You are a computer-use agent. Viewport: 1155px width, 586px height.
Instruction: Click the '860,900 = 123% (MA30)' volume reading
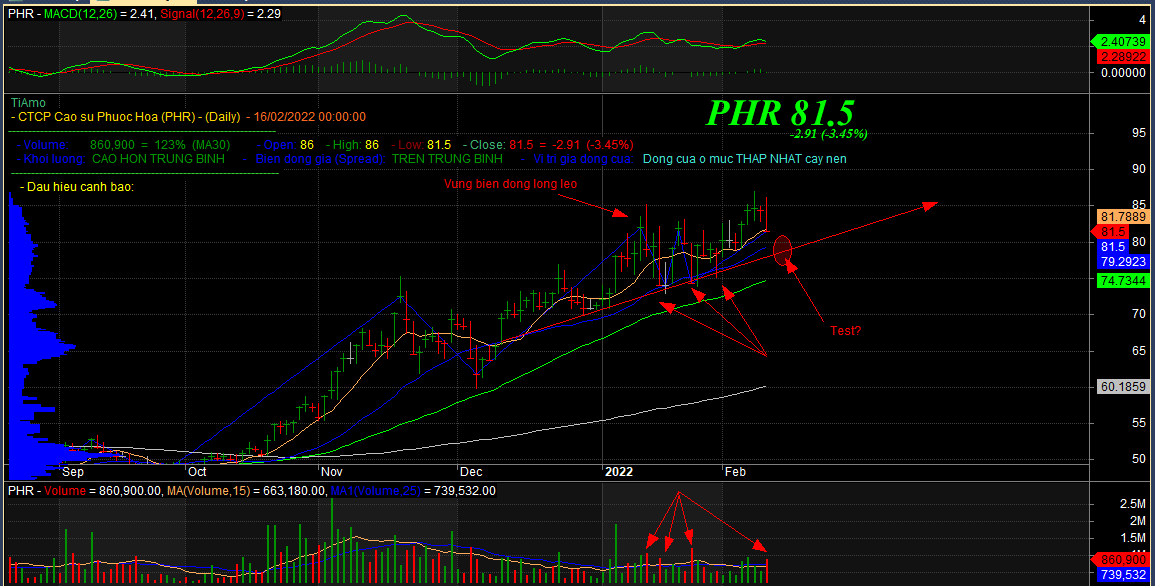coord(160,145)
